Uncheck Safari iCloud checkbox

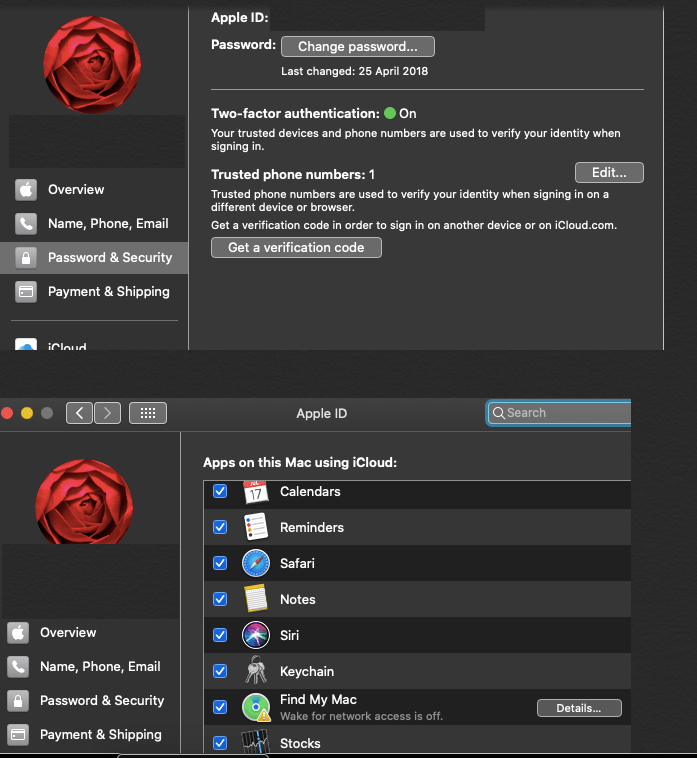[x=220, y=563]
